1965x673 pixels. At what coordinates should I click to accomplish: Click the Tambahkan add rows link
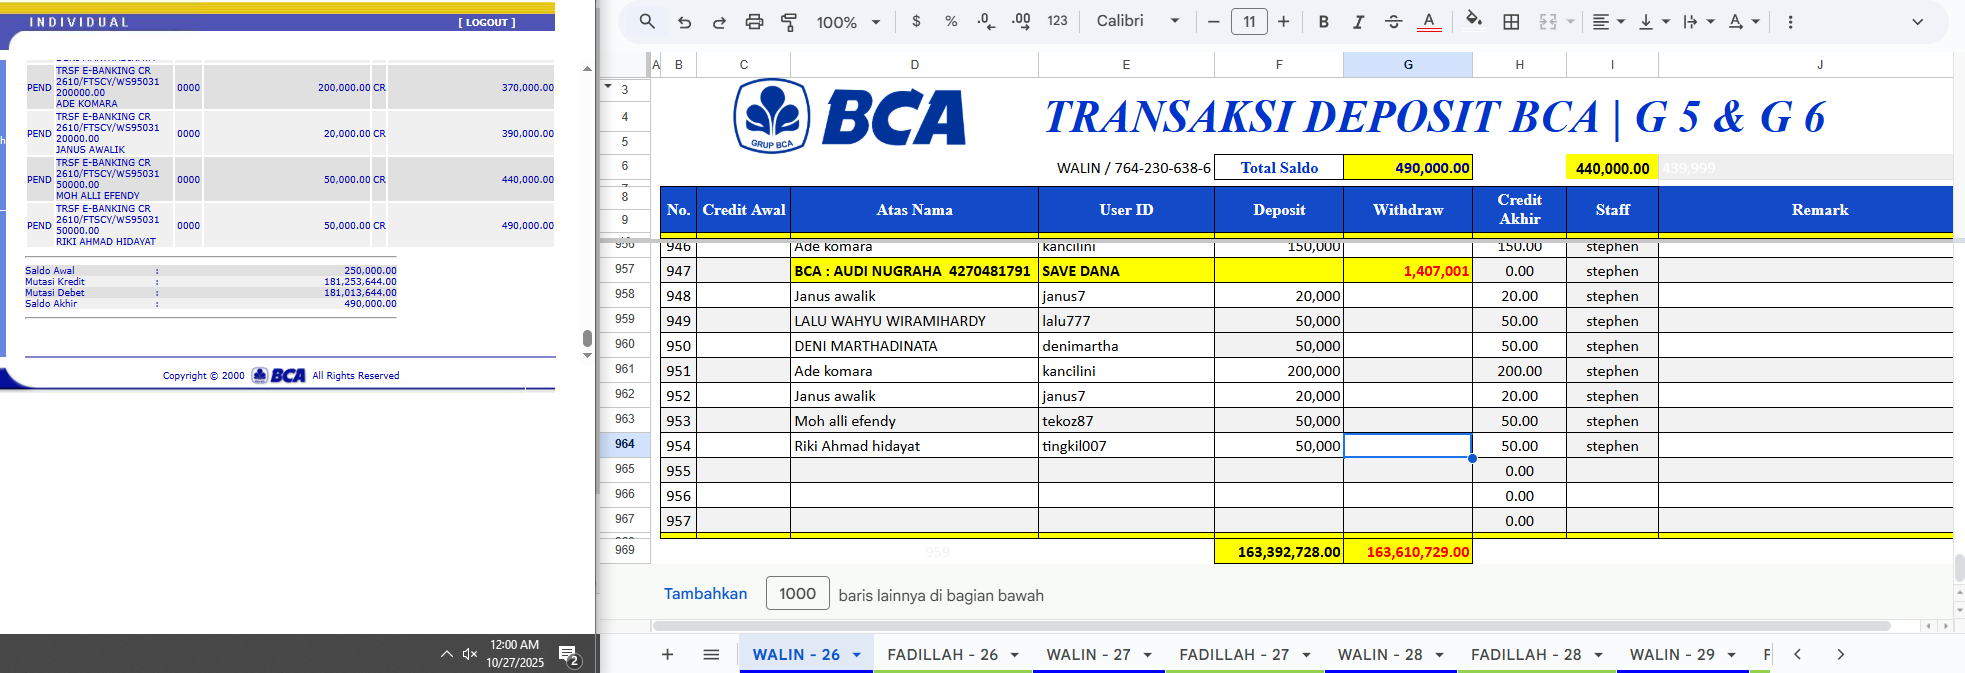tap(705, 593)
